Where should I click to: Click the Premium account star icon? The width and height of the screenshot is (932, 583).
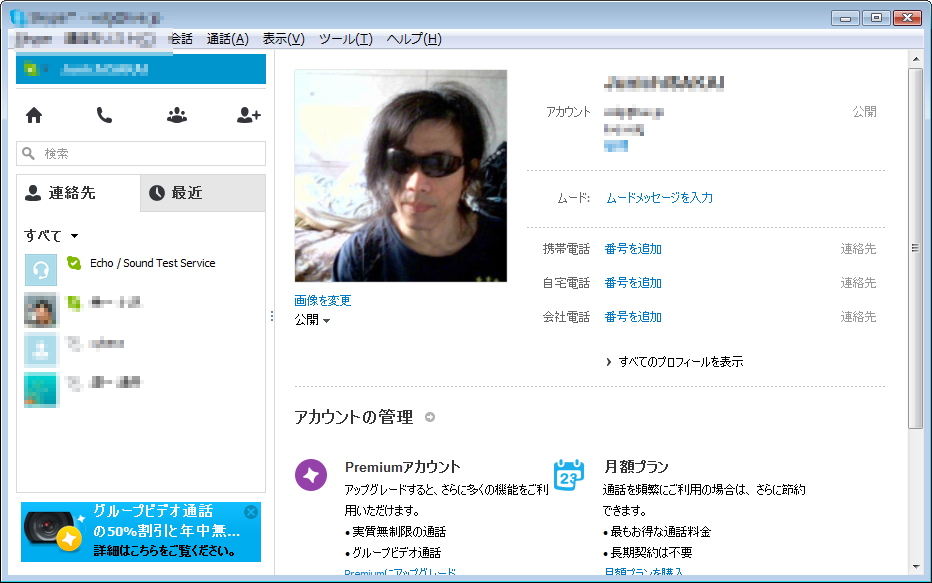[311, 476]
